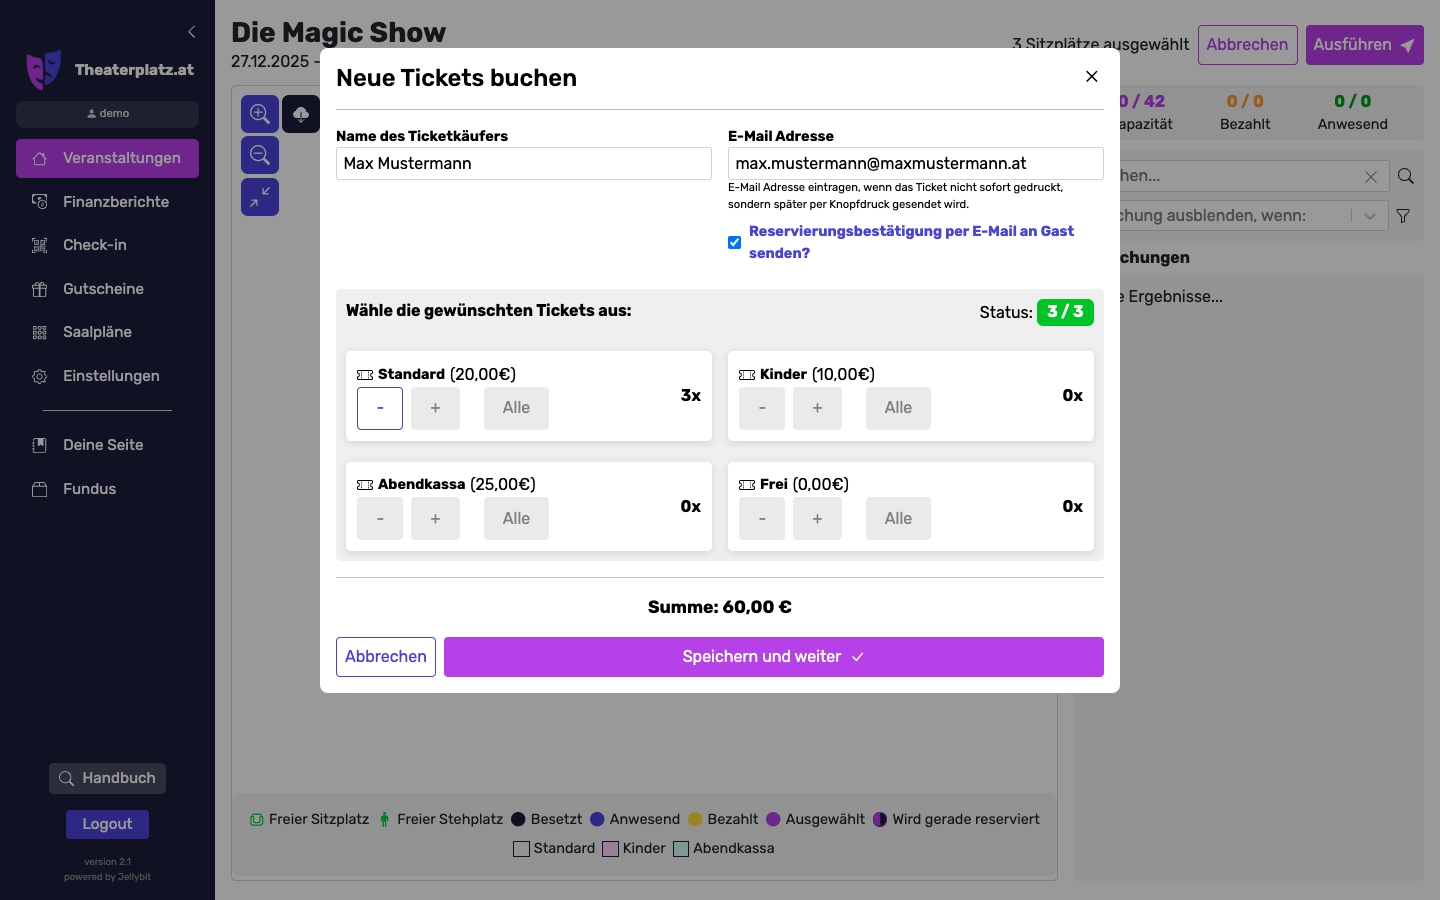Open the 'Buchung ausblenden, wenn' dropdown

point(1370,215)
